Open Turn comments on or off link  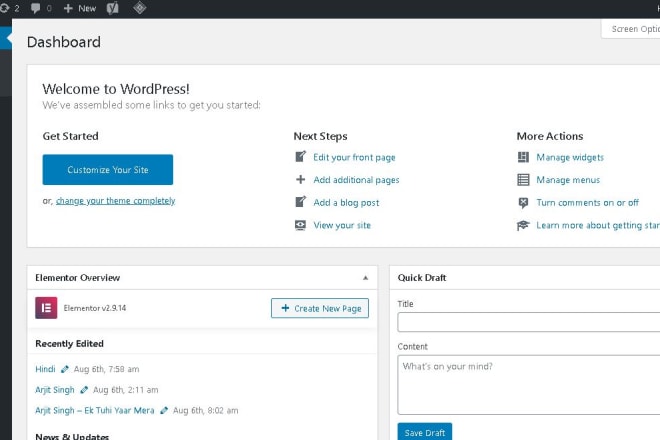(587, 203)
